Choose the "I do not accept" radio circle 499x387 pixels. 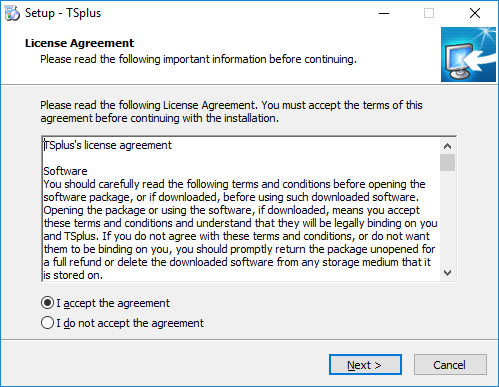tap(47, 323)
